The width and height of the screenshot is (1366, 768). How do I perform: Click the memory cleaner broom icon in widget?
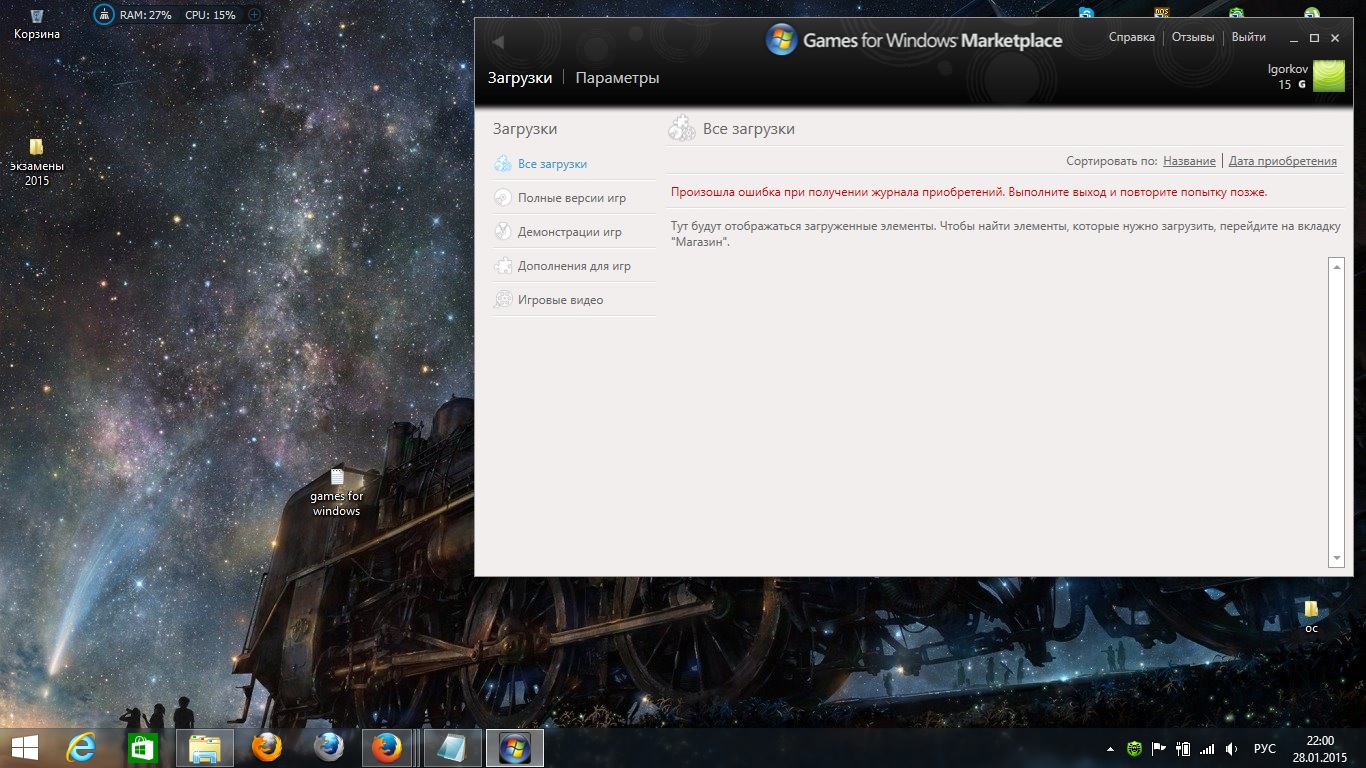(x=104, y=15)
